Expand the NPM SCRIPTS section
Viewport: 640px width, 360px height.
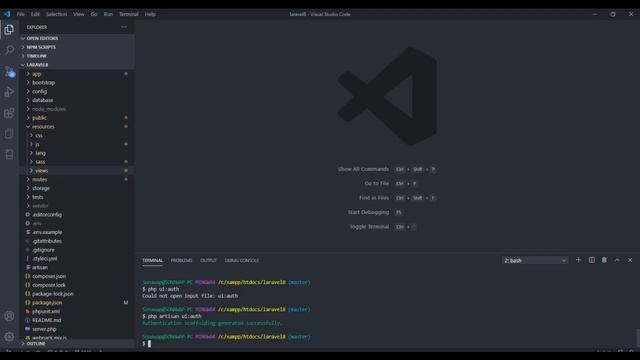[x=77, y=47]
